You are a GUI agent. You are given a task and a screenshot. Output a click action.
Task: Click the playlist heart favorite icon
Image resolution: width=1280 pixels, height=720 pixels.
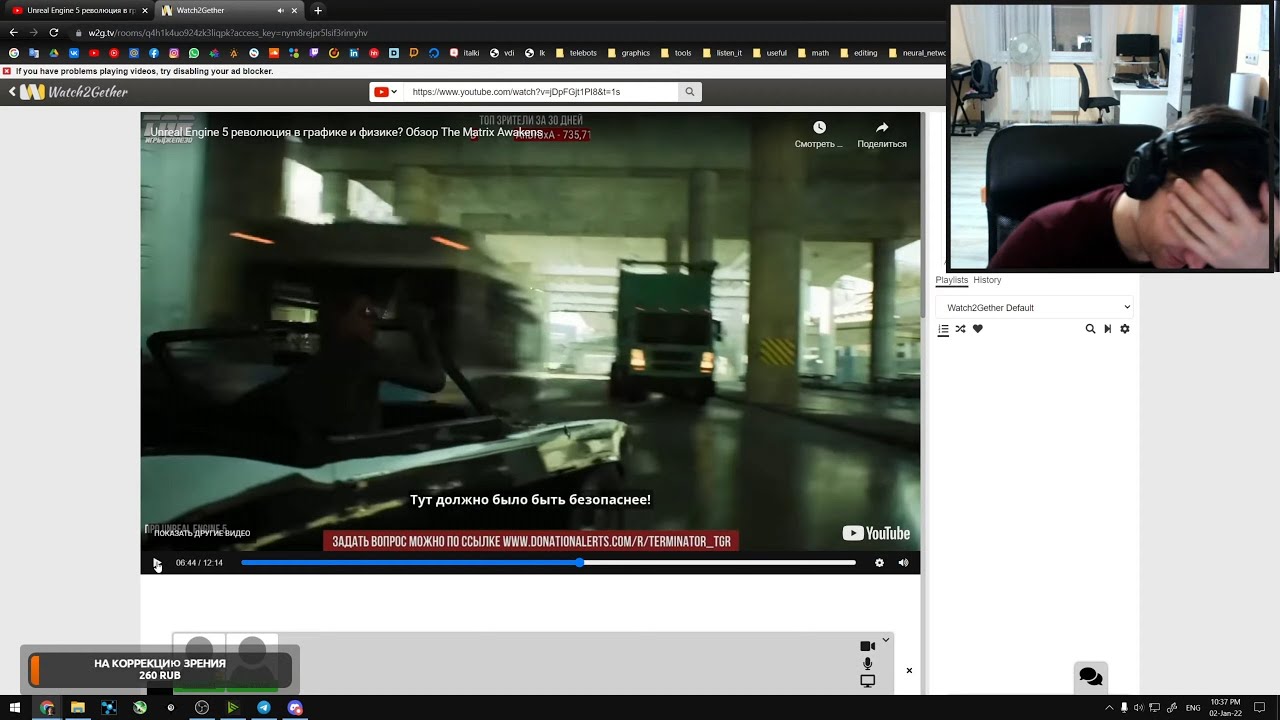coord(978,329)
